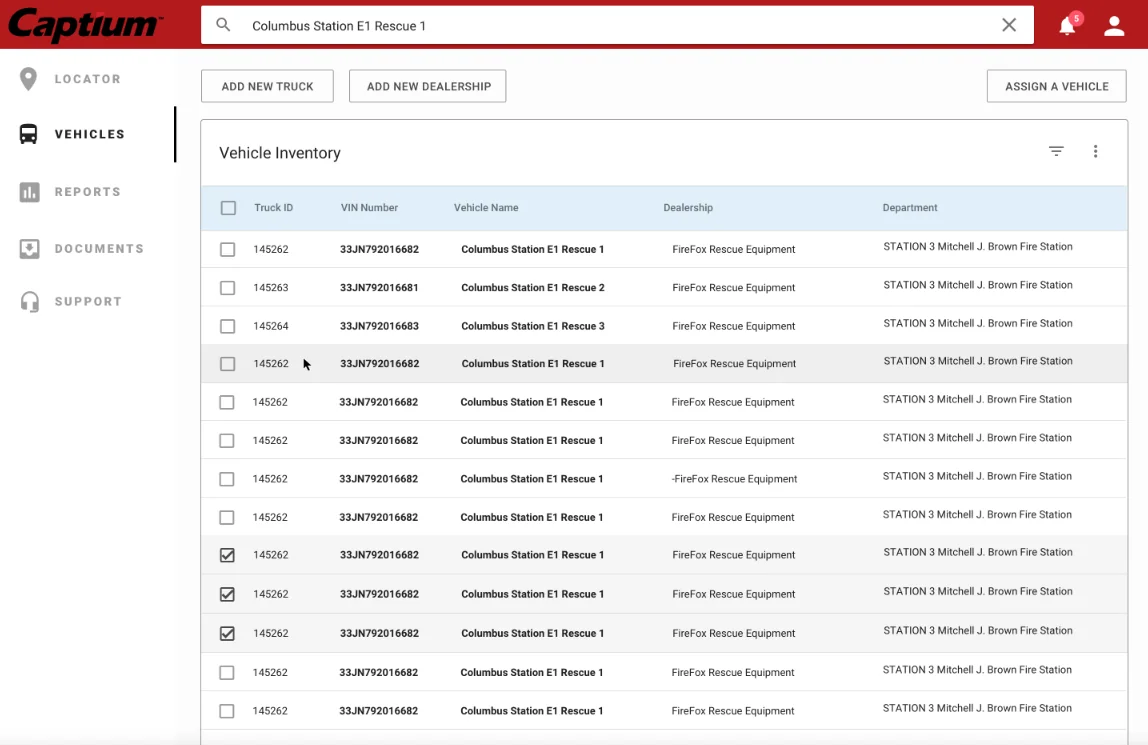Click the search magnifier icon
1148x745 pixels.
(x=223, y=25)
